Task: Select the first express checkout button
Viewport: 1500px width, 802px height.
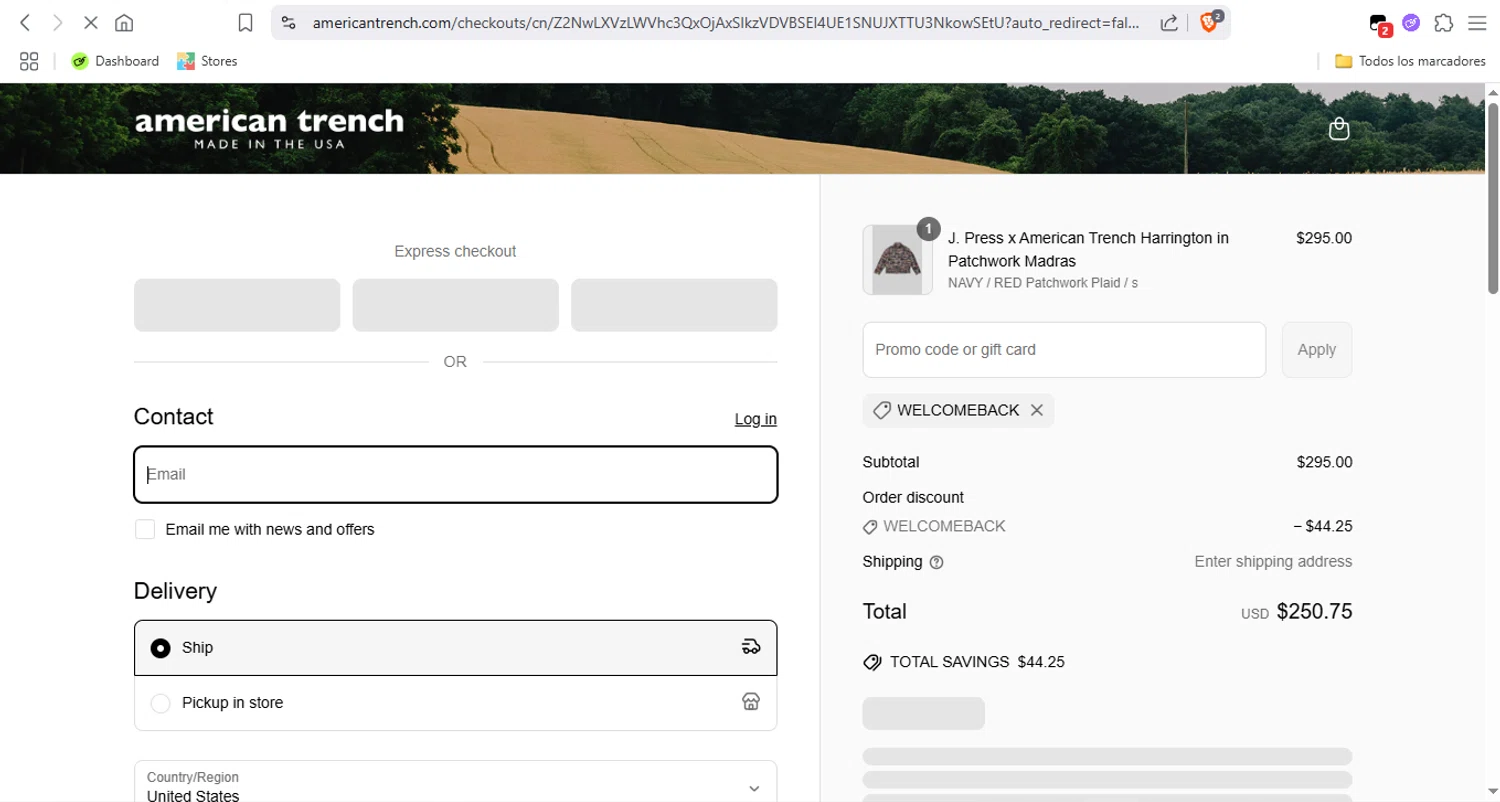Action: (237, 305)
